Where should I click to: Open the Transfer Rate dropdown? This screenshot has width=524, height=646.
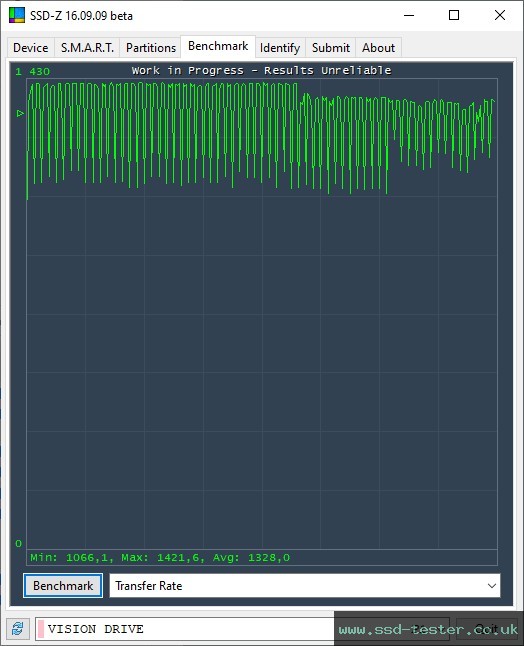click(x=305, y=585)
